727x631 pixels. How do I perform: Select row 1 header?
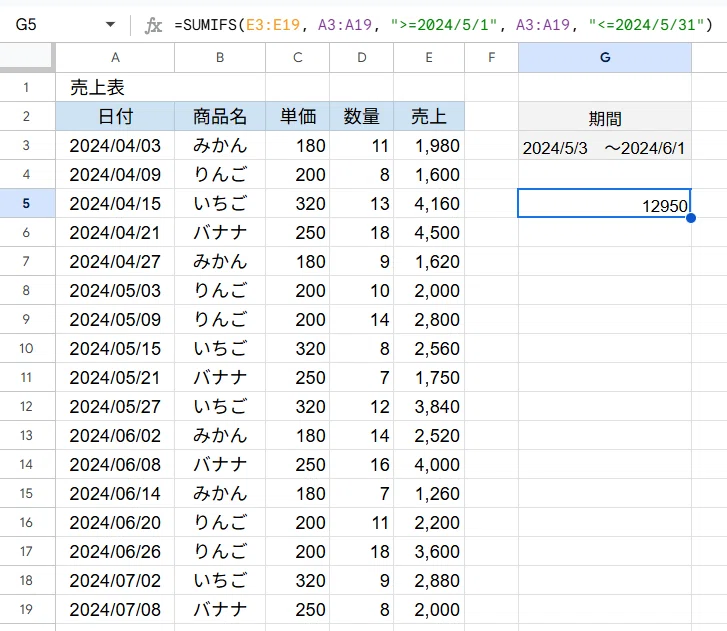point(27,87)
